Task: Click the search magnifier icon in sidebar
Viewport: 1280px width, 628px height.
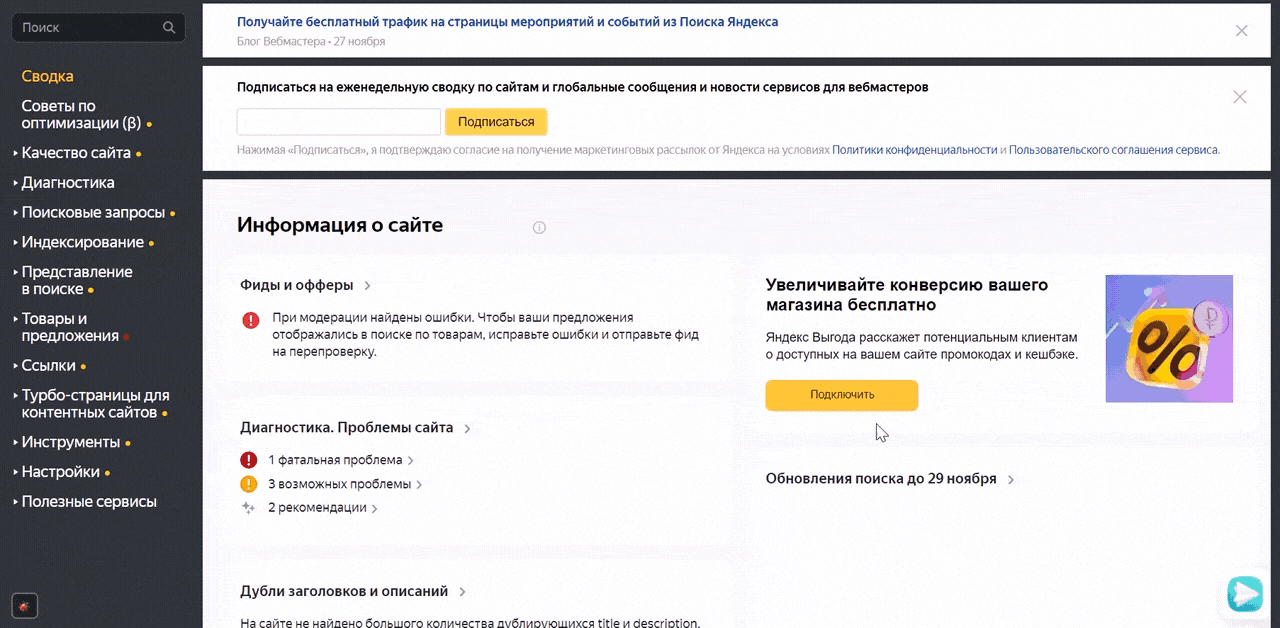Action: [x=169, y=28]
